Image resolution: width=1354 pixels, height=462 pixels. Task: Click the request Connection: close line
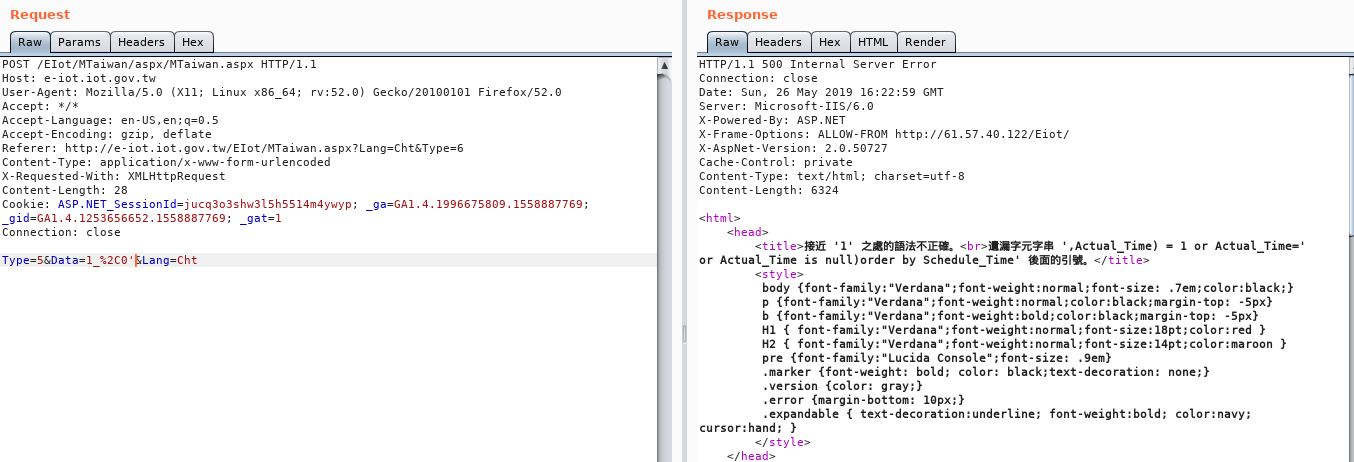click(x=59, y=232)
